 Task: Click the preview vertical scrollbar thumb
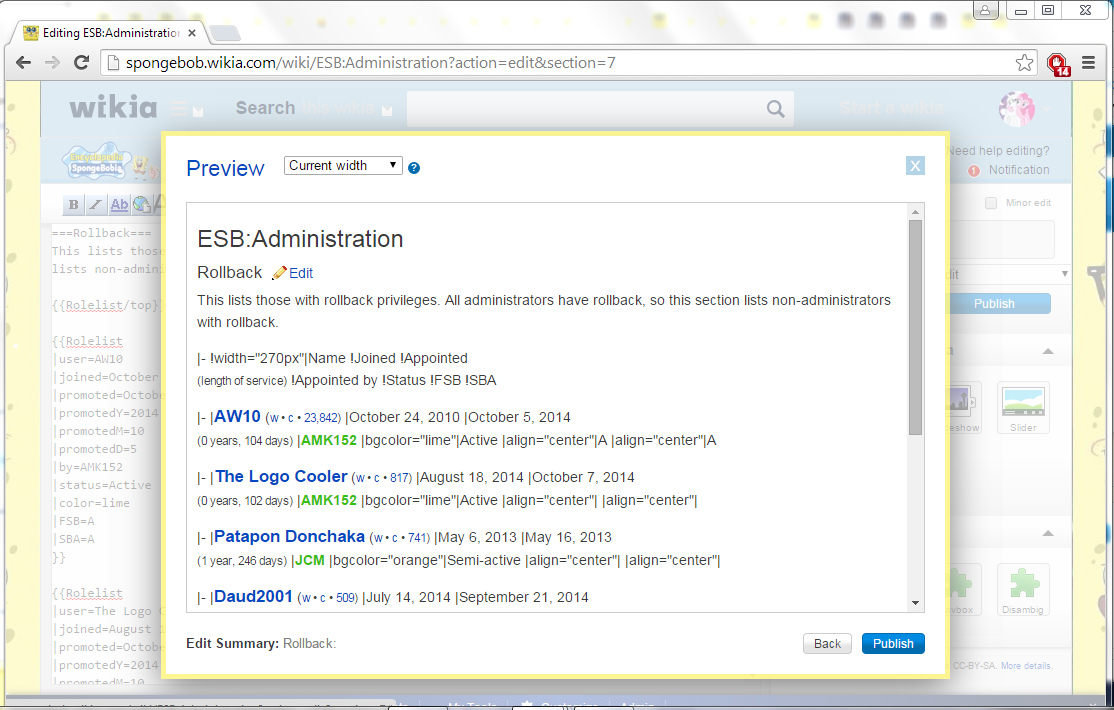915,327
